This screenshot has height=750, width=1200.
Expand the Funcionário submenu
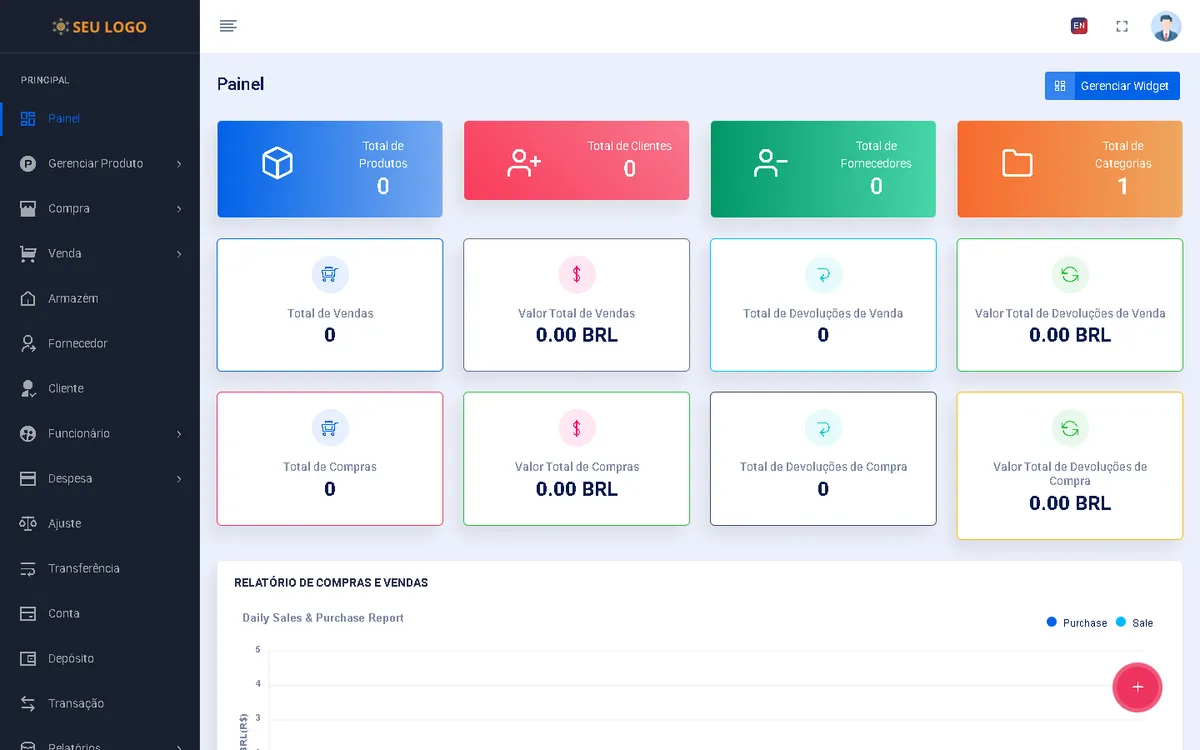click(x=179, y=434)
